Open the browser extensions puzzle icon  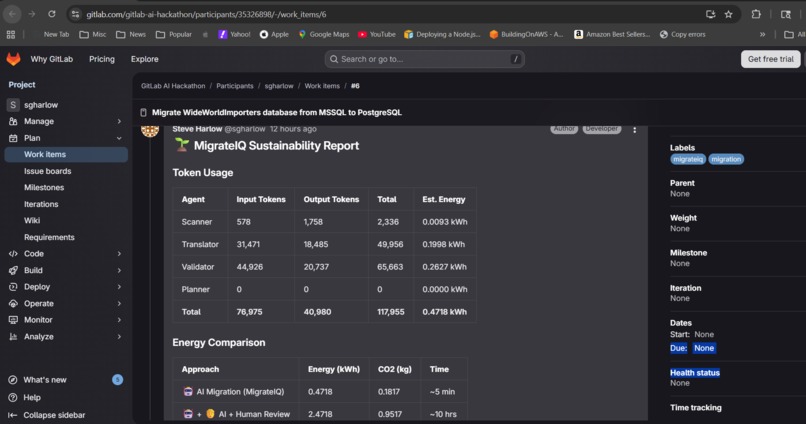click(x=756, y=14)
